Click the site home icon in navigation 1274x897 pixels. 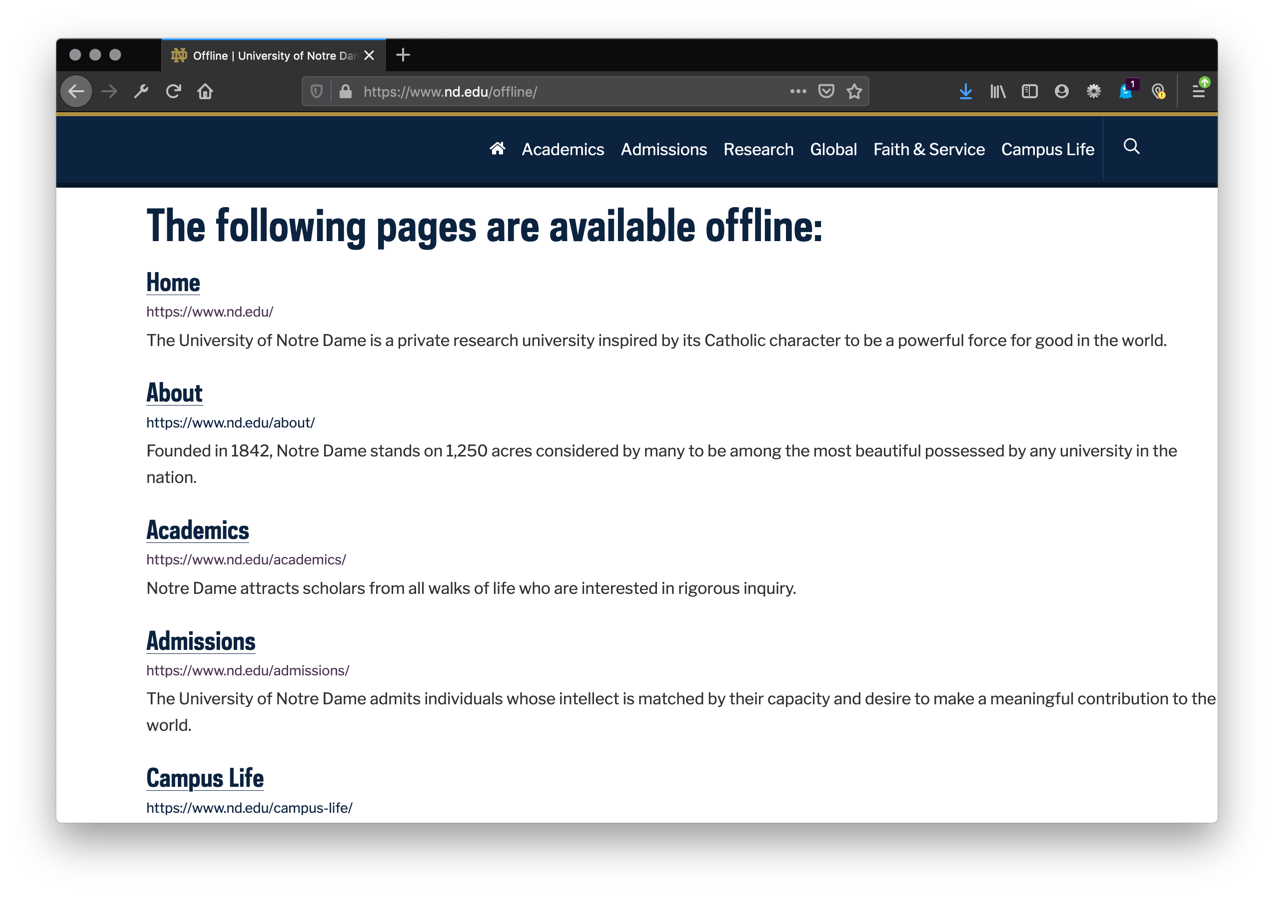[497, 149]
